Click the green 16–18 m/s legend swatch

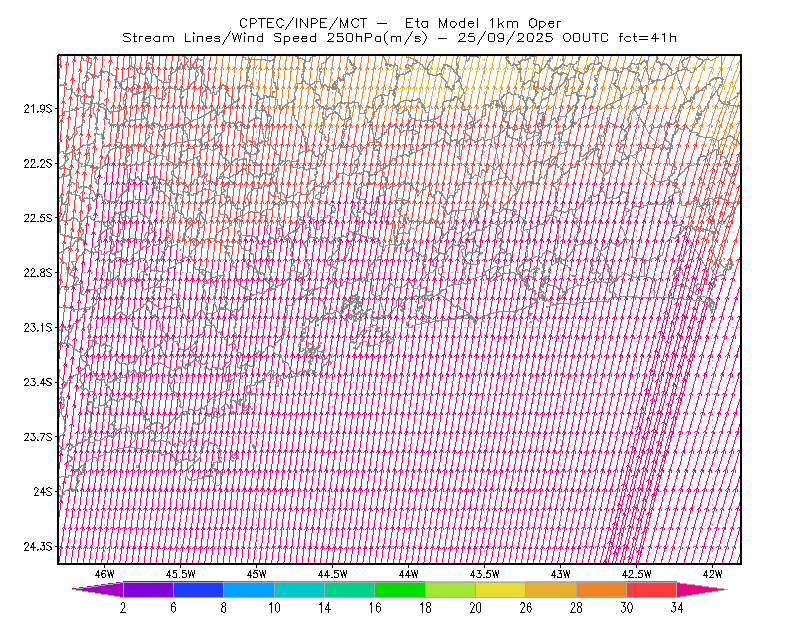[400, 589]
